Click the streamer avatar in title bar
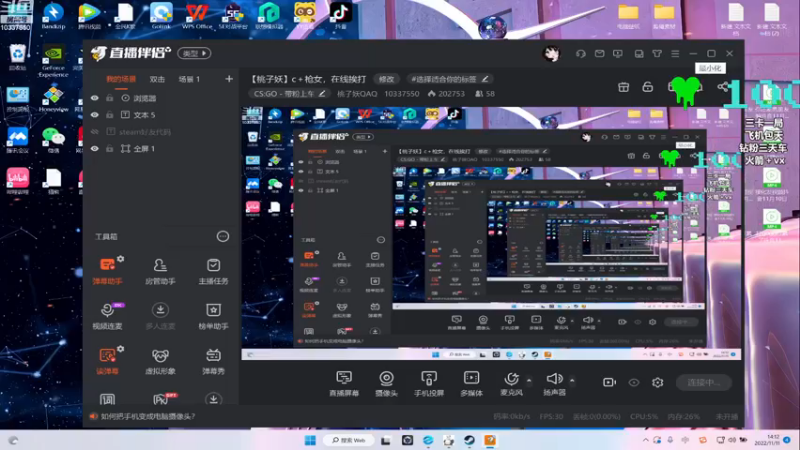 (x=551, y=54)
